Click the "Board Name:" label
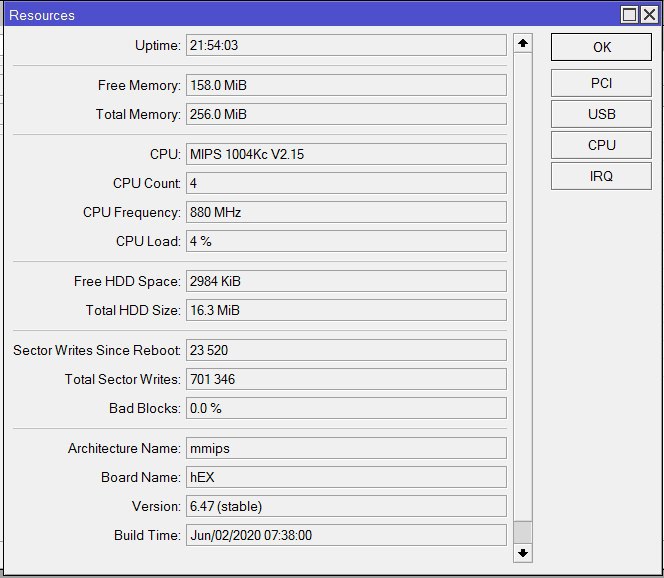The height and width of the screenshot is (578, 664). point(141,477)
